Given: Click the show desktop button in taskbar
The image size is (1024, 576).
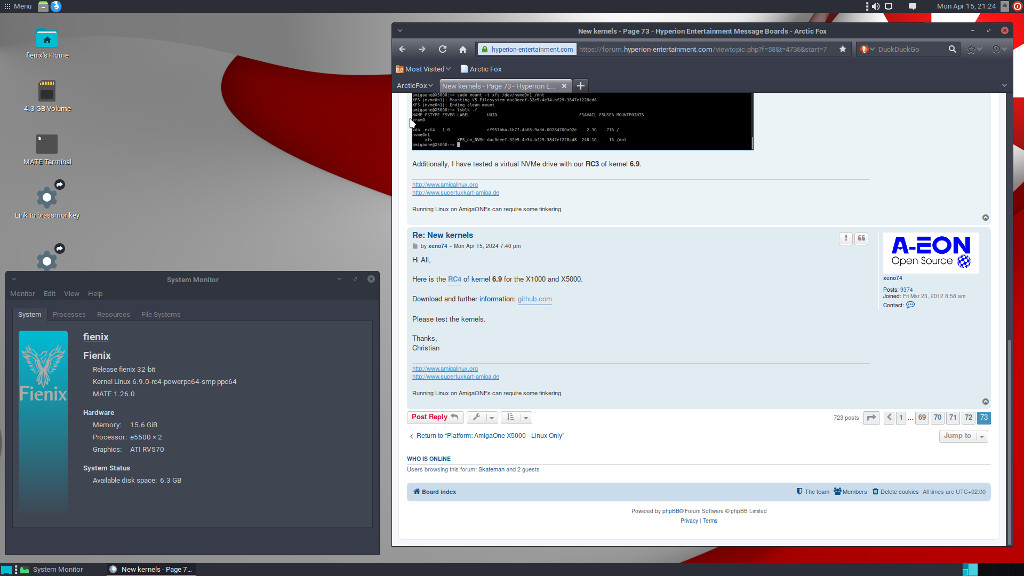Looking at the screenshot, I should click(x=6, y=569).
